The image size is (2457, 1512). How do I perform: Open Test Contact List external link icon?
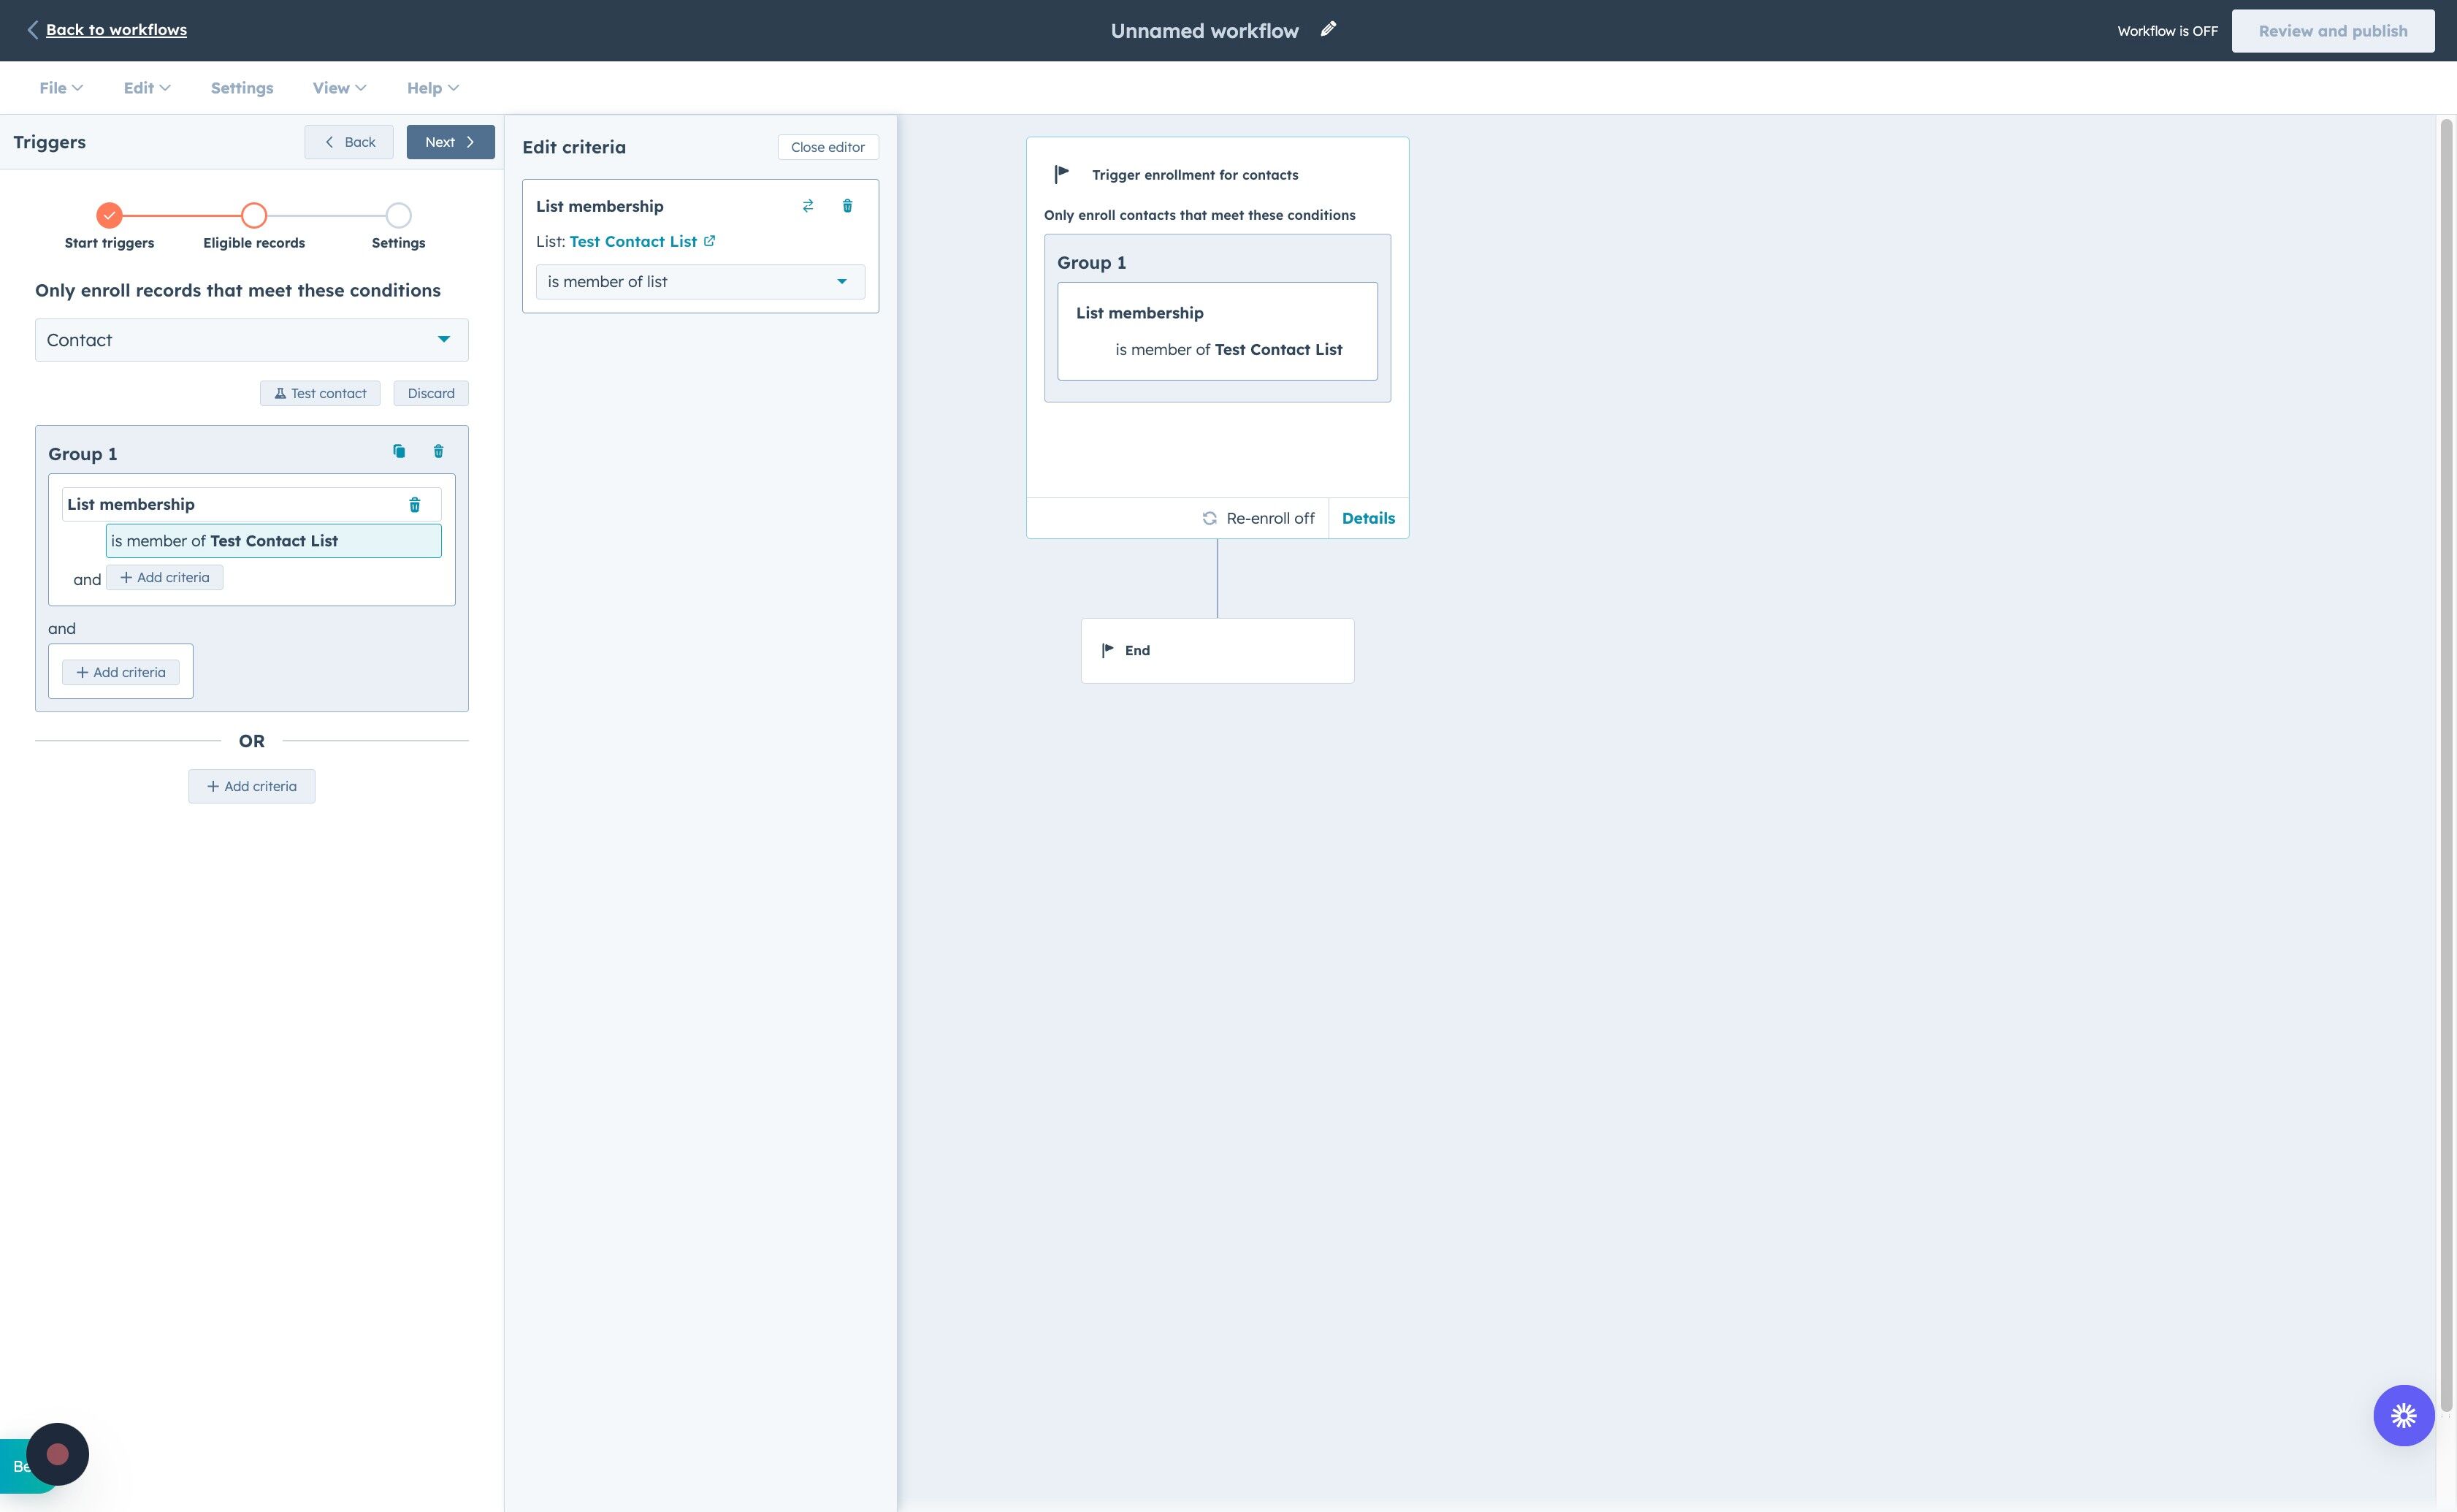(710, 241)
